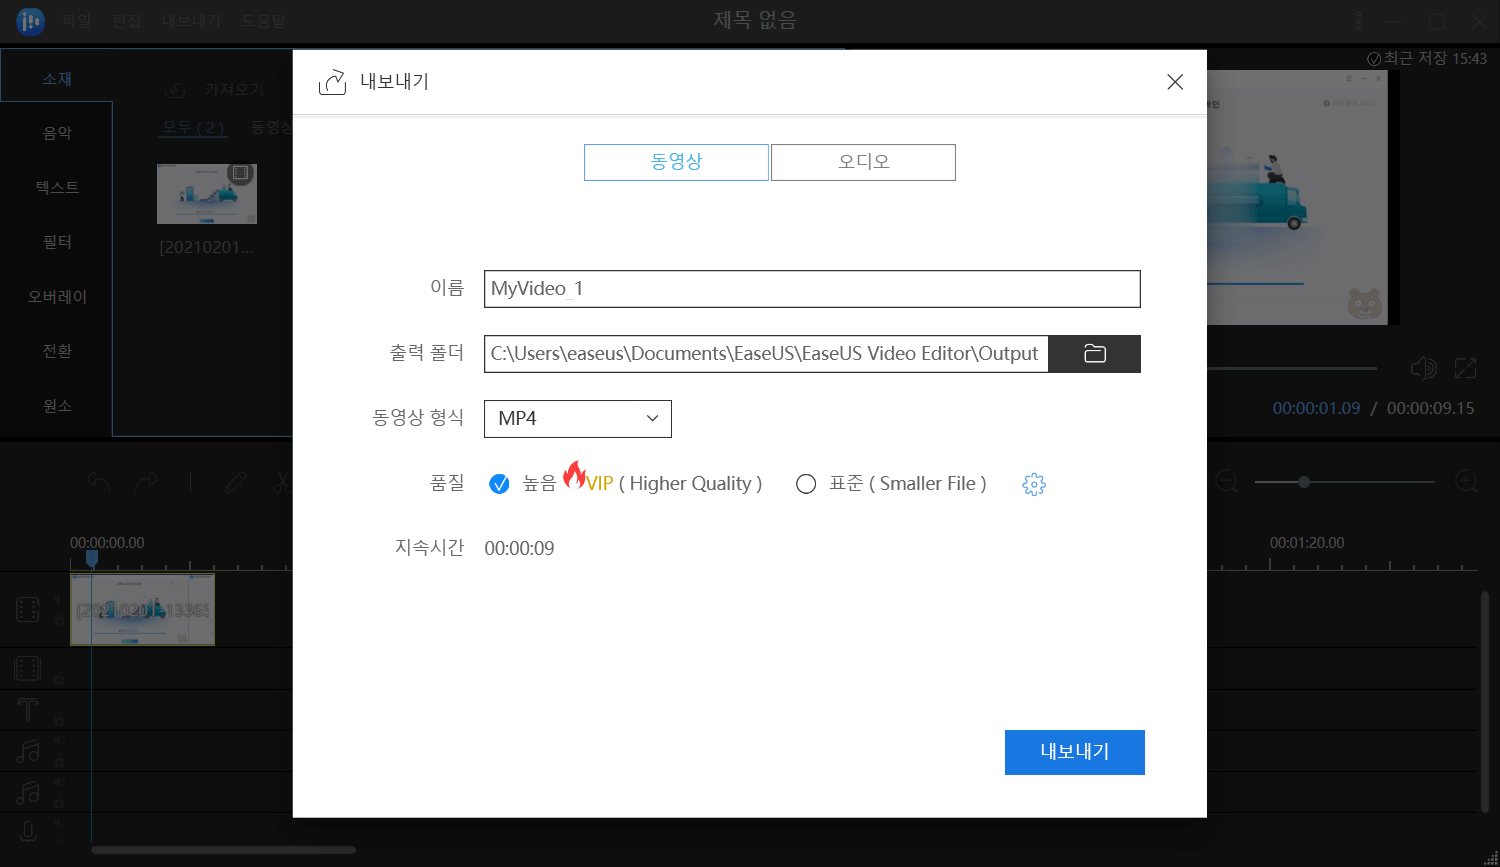Select the music track note icon
This screenshot has width=1500, height=867.
click(x=27, y=750)
